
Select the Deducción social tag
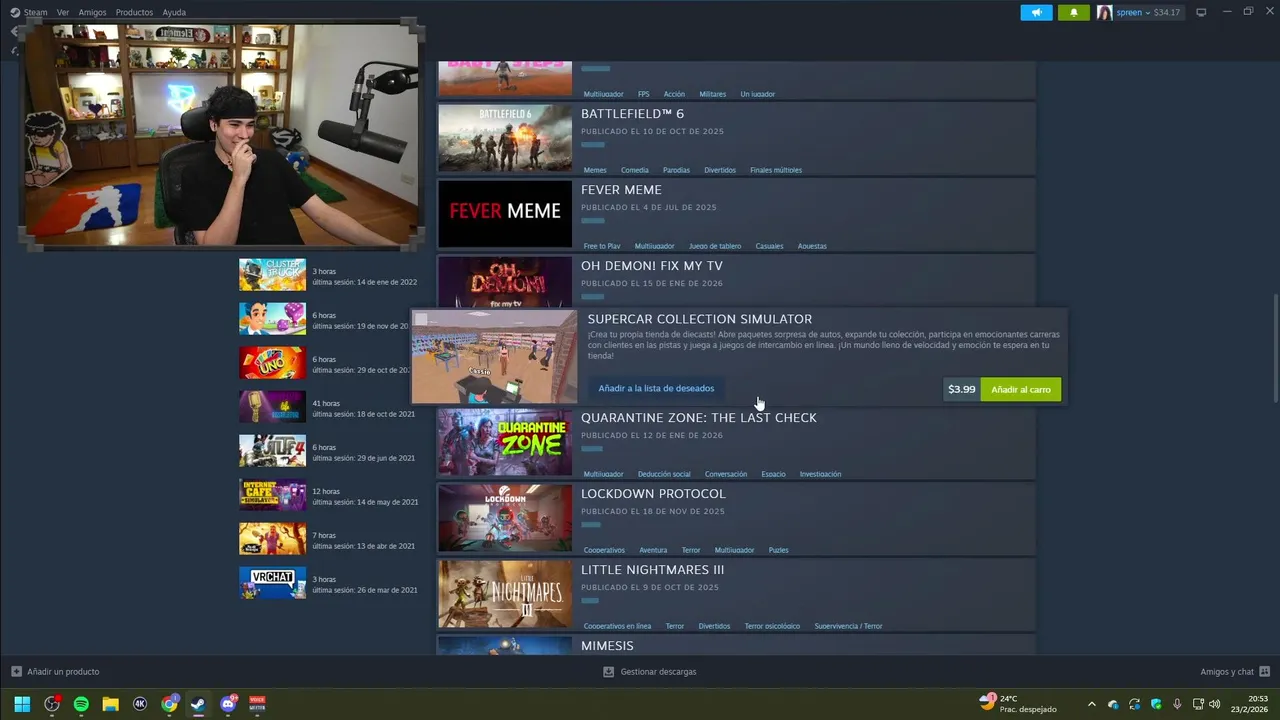click(x=664, y=474)
